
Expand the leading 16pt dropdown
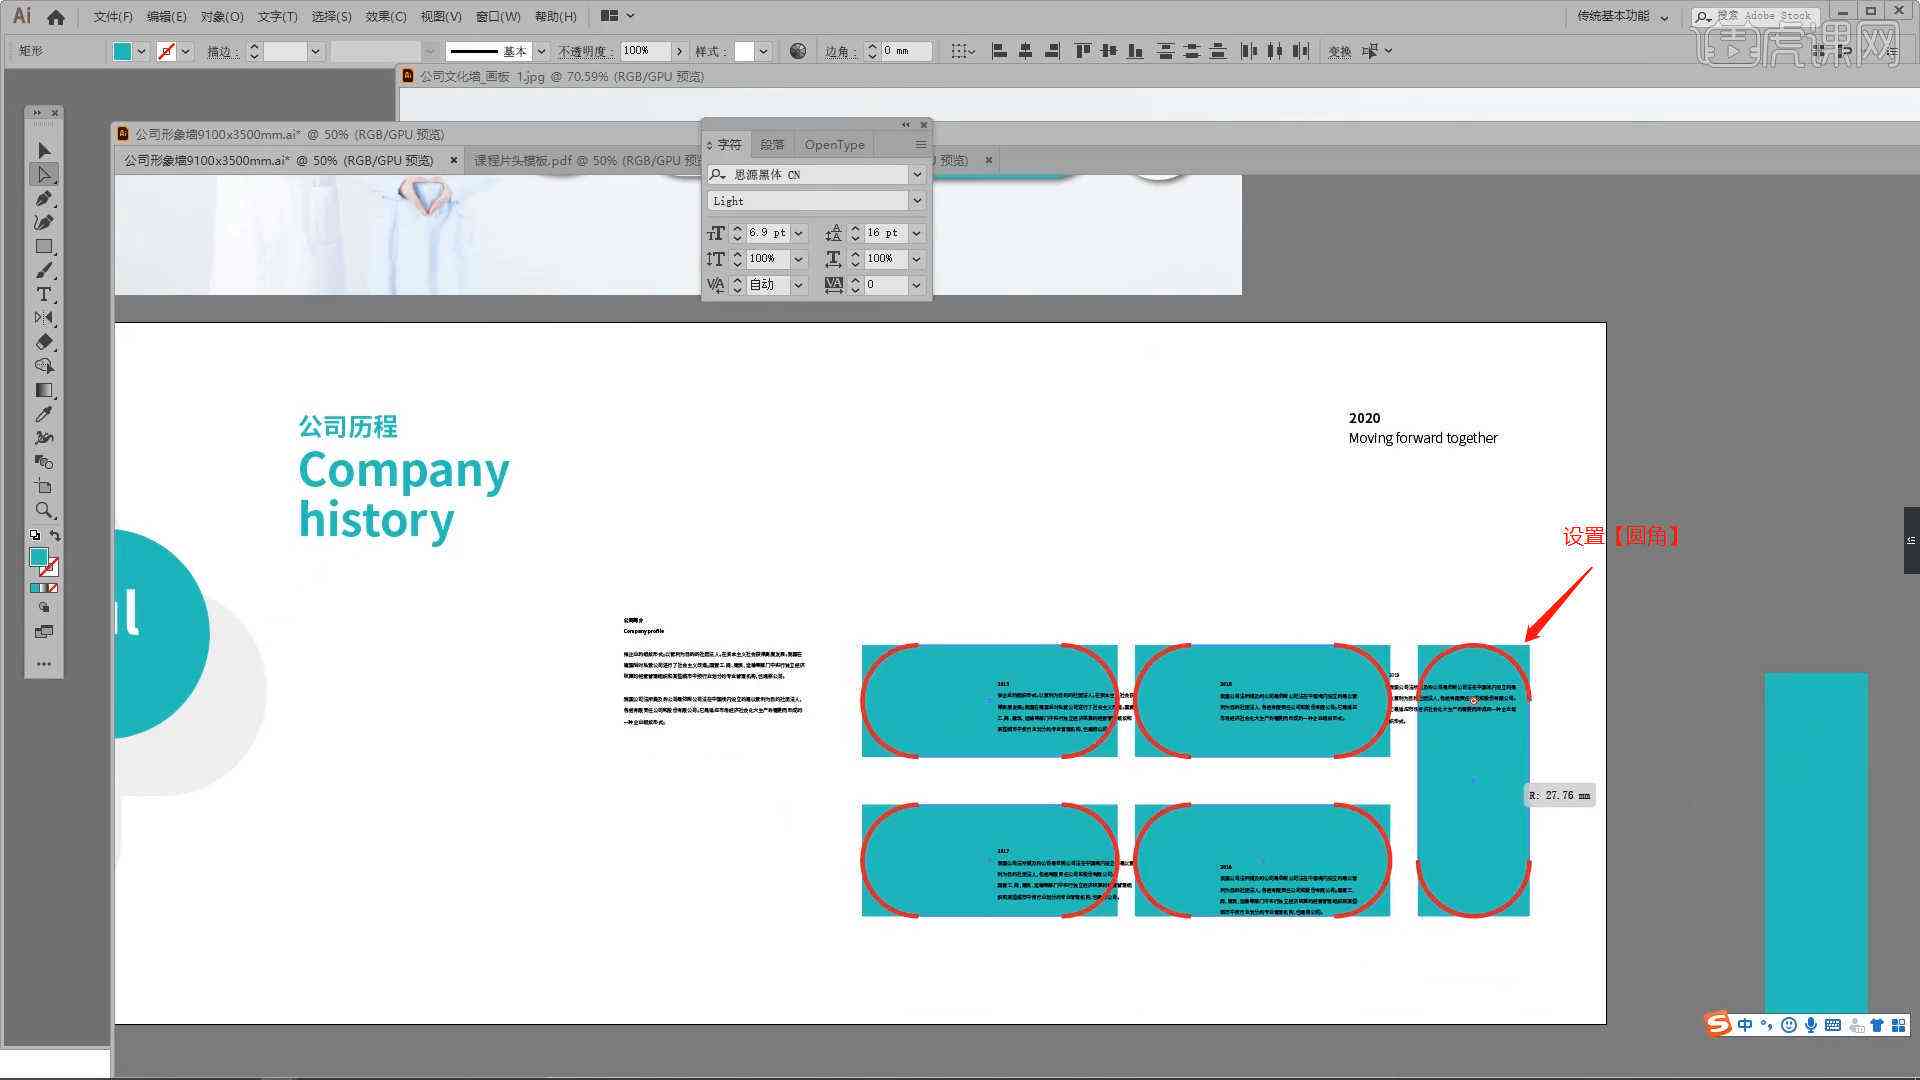[918, 233]
